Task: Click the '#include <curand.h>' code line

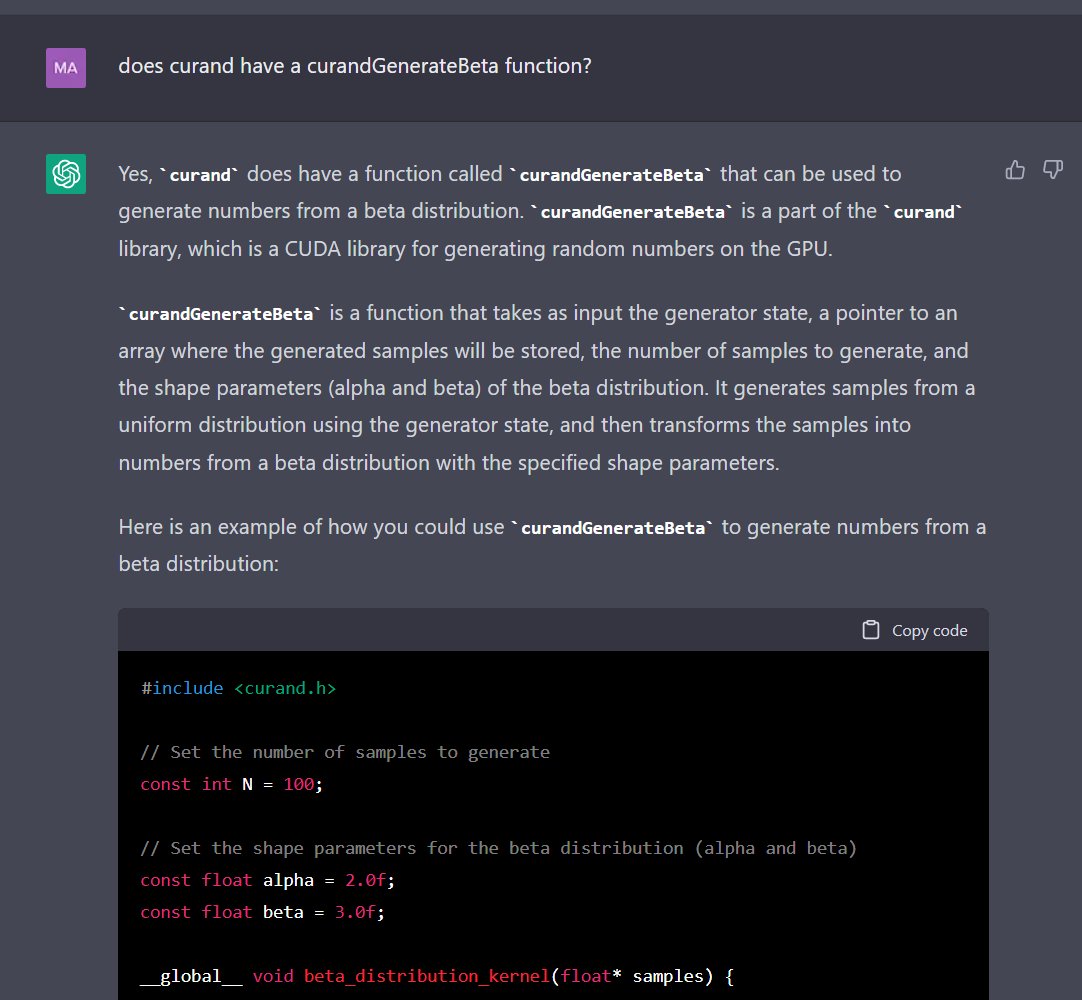Action: coord(238,688)
